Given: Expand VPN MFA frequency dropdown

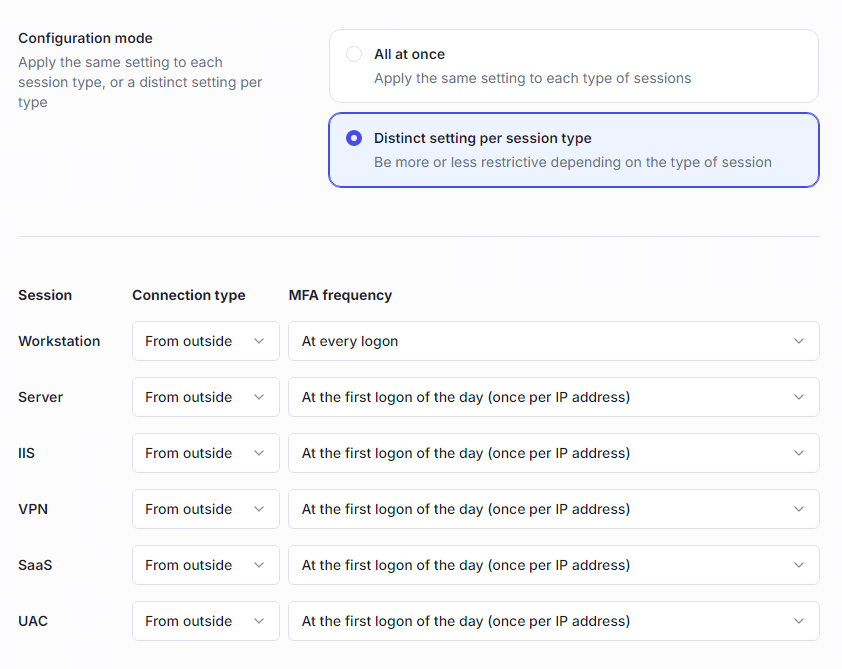Looking at the screenshot, I should [x=553, y=509].
